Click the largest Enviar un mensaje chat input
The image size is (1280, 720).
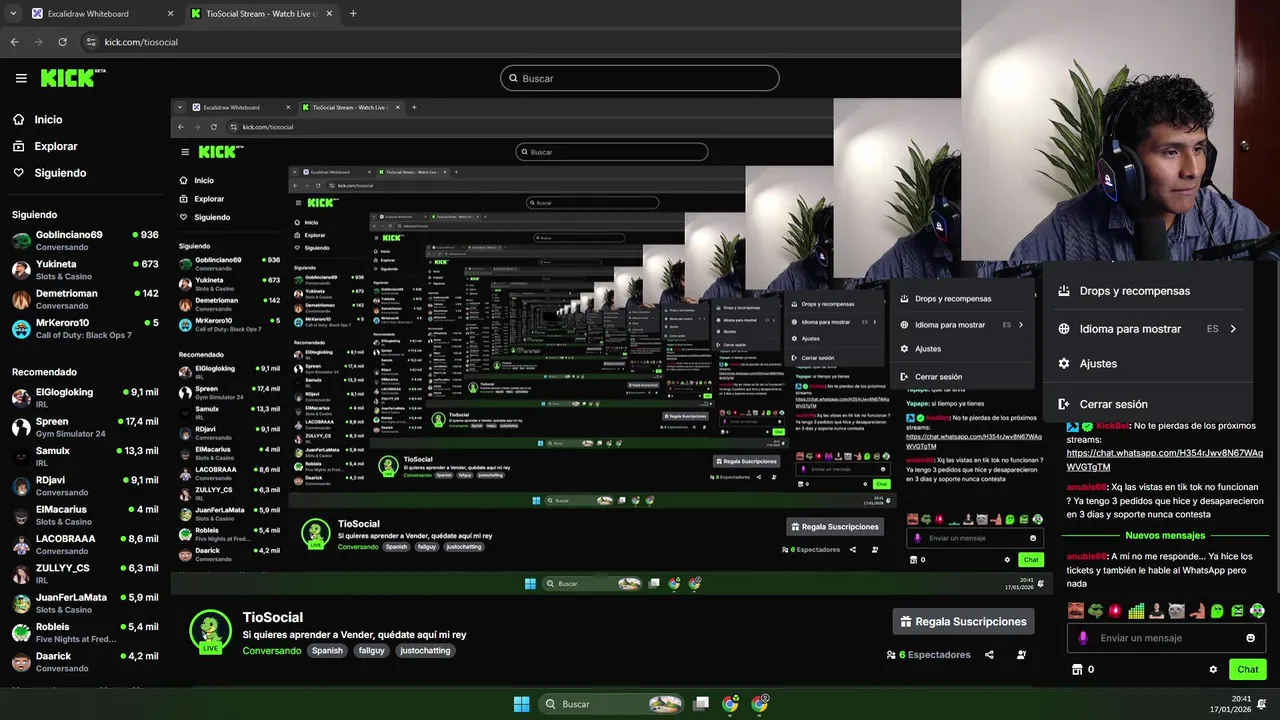[1166, 638]
